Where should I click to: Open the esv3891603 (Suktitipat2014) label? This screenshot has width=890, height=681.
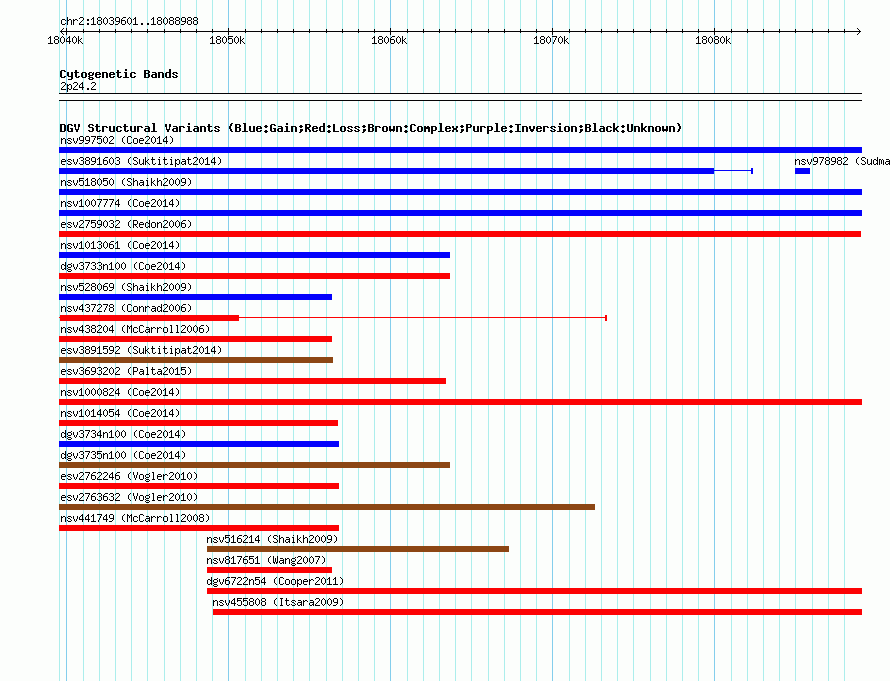(x=141, y=161)
